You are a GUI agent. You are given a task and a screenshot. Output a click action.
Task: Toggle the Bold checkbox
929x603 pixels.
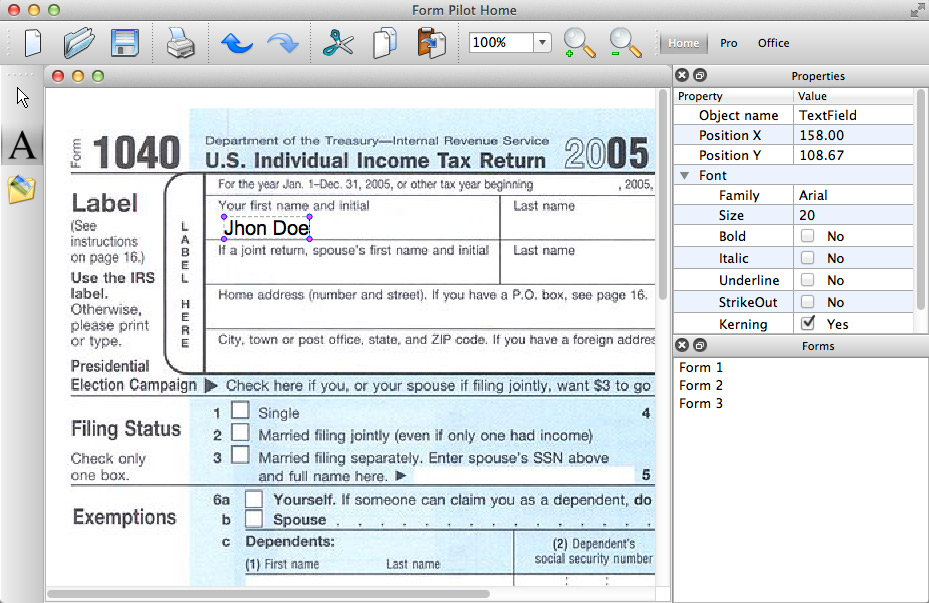pyautogui.click(x=808, y=236)
